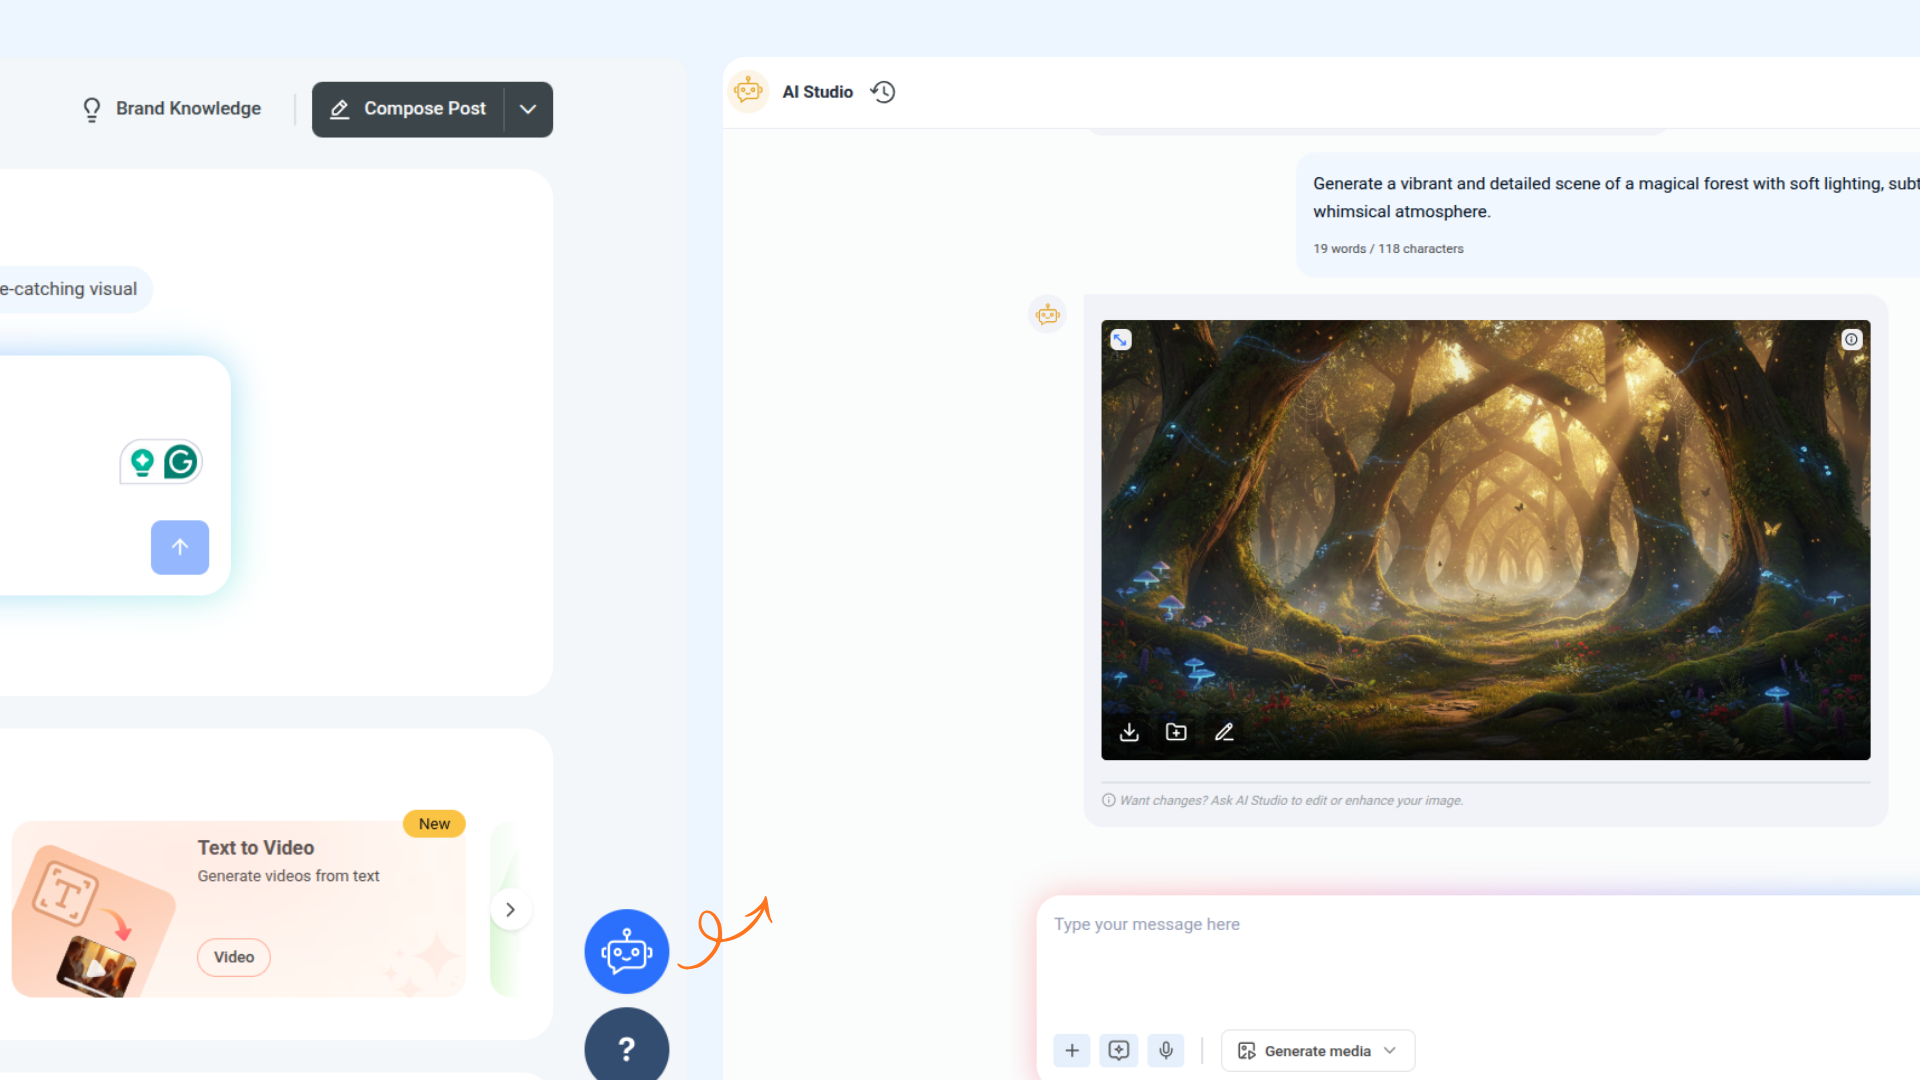Click the Grammarly icon in text box
Screen dimensions: 1920x1080
click(181, 462)
